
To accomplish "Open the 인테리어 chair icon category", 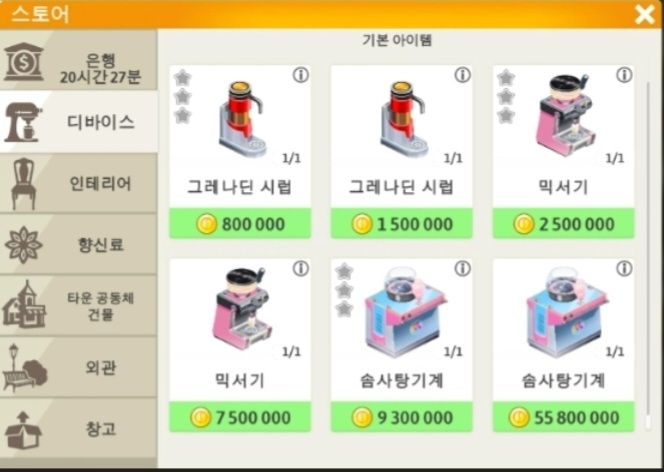I will [24, 183].
